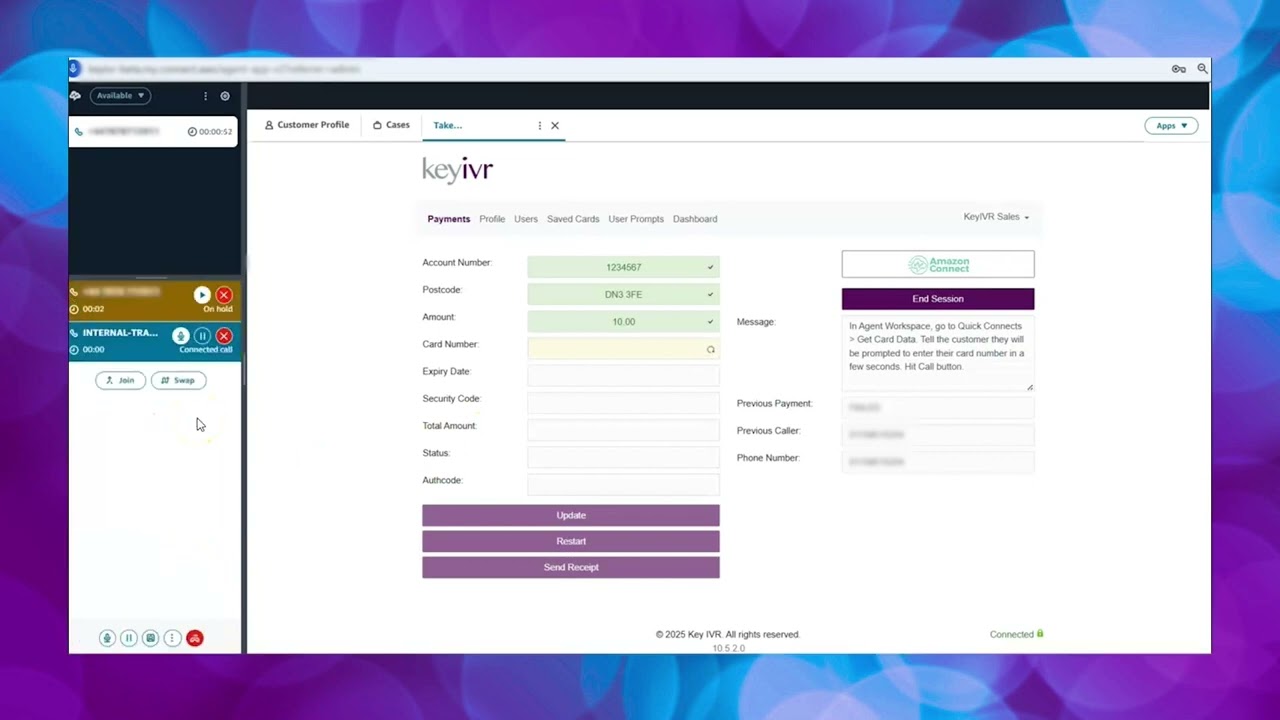Click the phone icon on the incoming contact card
The image size is (1280, 720).
[79, 132]
